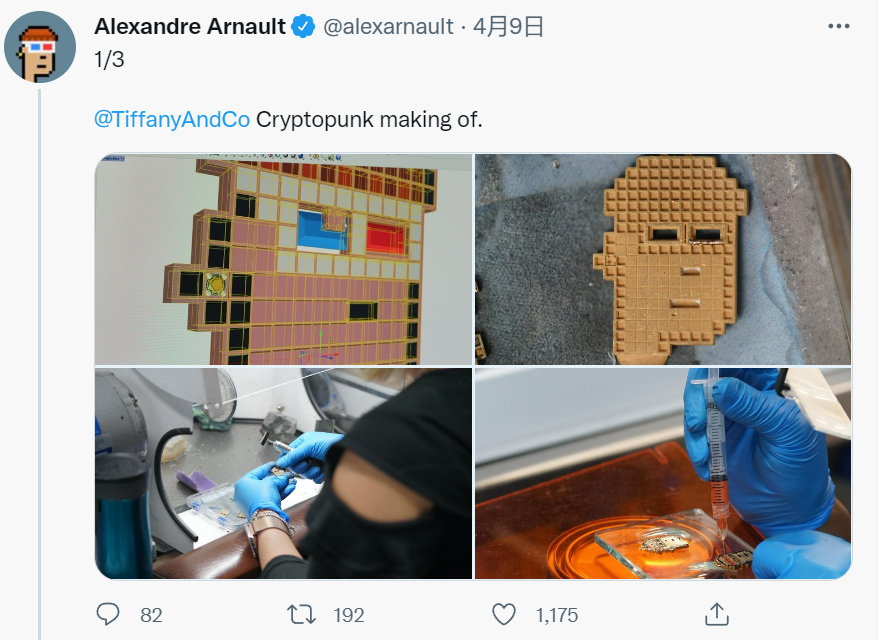Screen dimensions: 878x640
Task: Open the syringe enamel filling photo
Action: click(x=663, y=473)
